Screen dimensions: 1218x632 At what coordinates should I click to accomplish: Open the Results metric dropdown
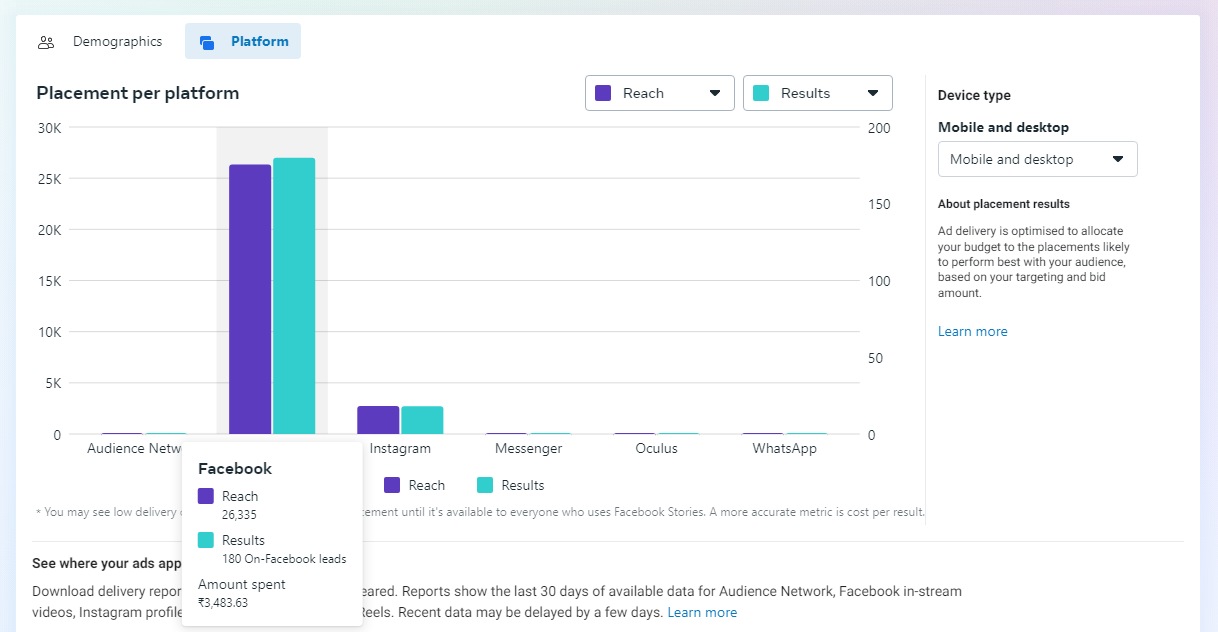coord(817,93)
